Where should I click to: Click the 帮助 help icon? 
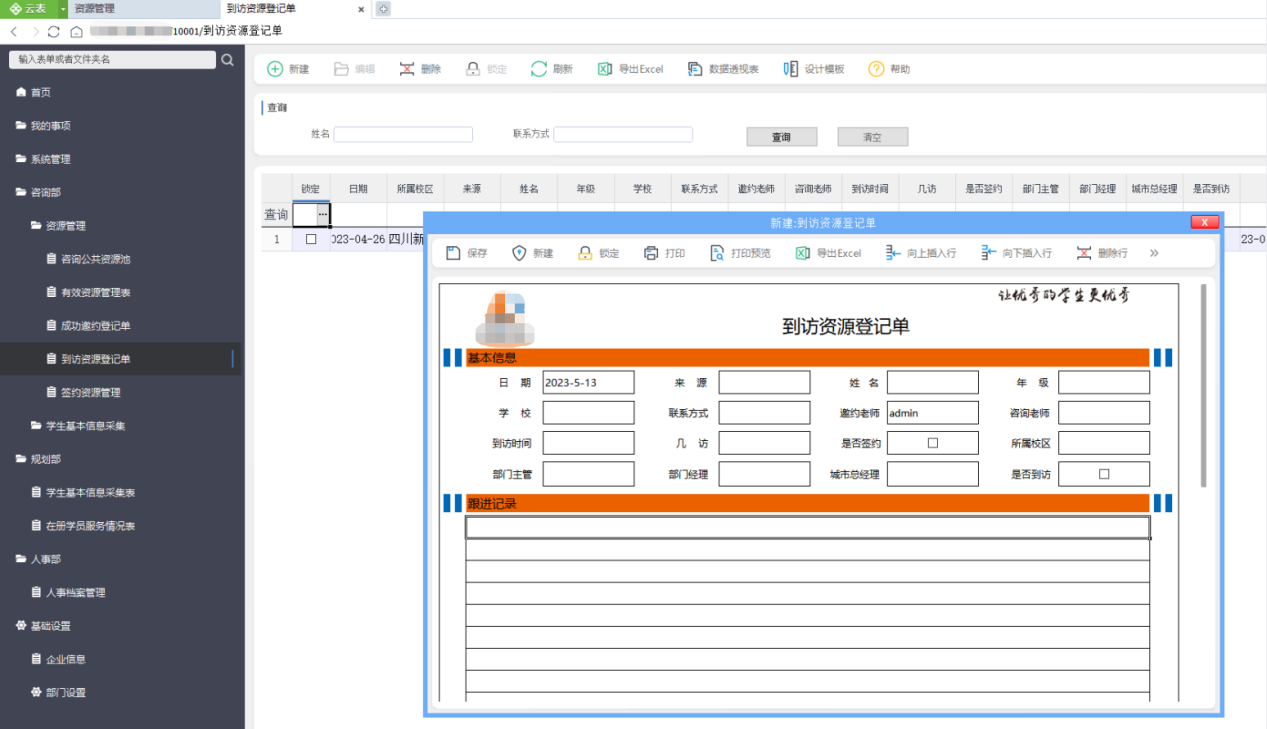[876, 69]
